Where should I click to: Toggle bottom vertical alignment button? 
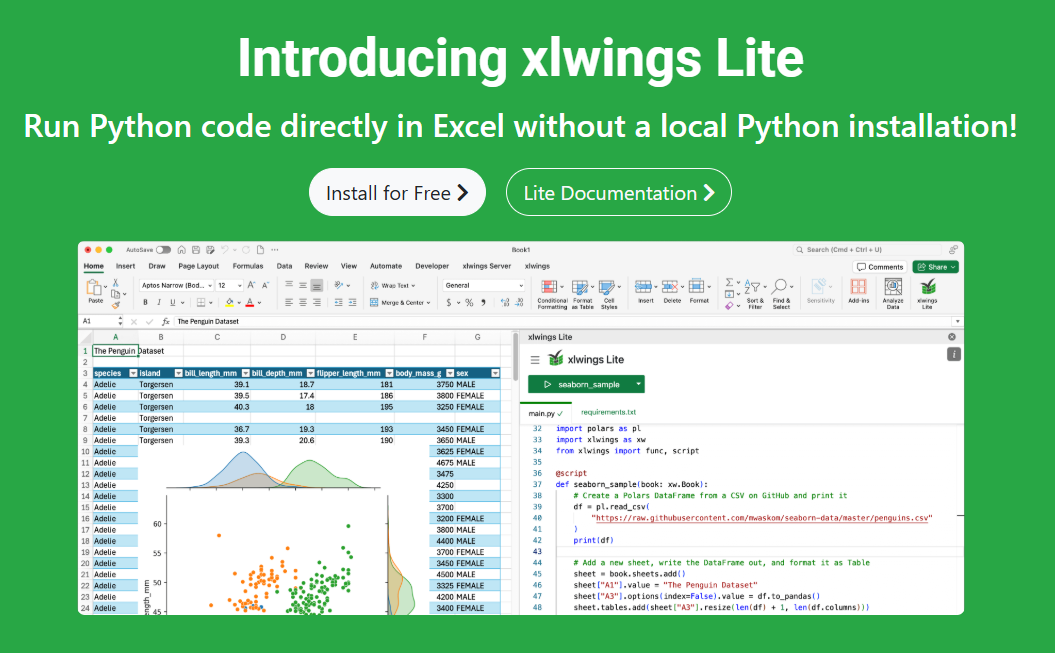(317, 285)
